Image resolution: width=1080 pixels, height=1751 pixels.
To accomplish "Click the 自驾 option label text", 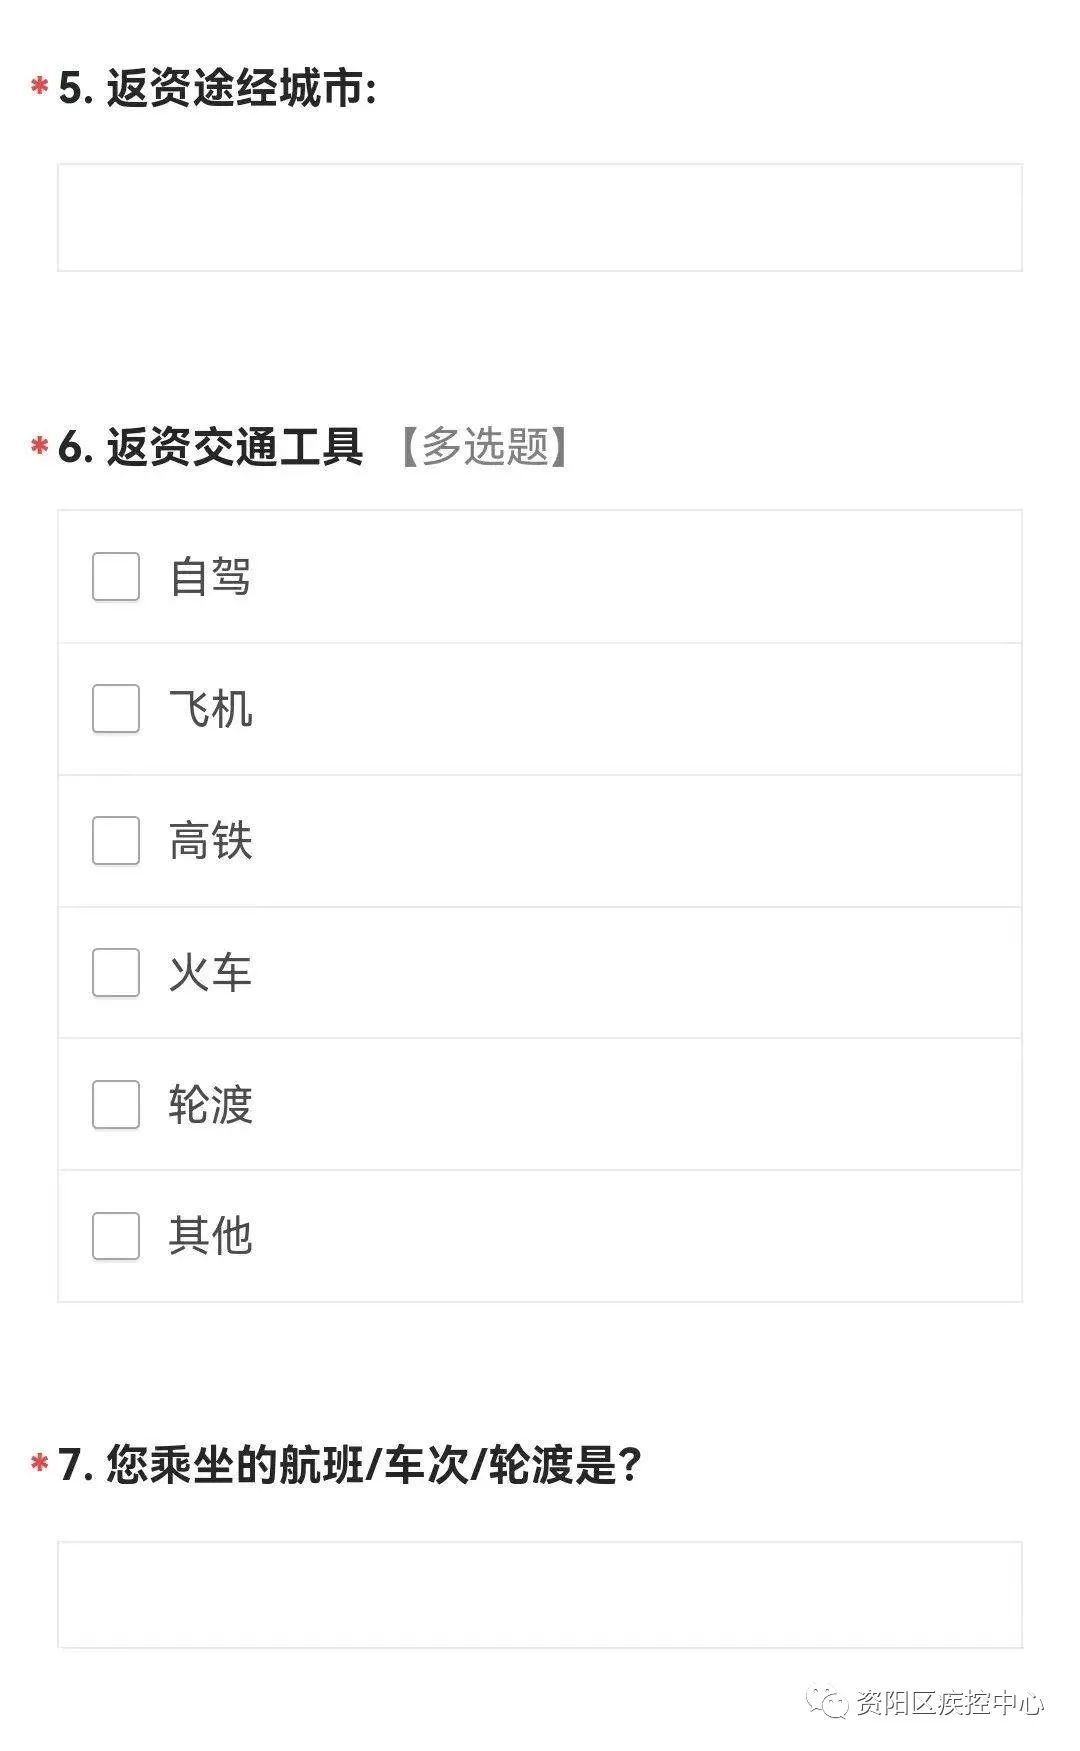I will [210, 577].
